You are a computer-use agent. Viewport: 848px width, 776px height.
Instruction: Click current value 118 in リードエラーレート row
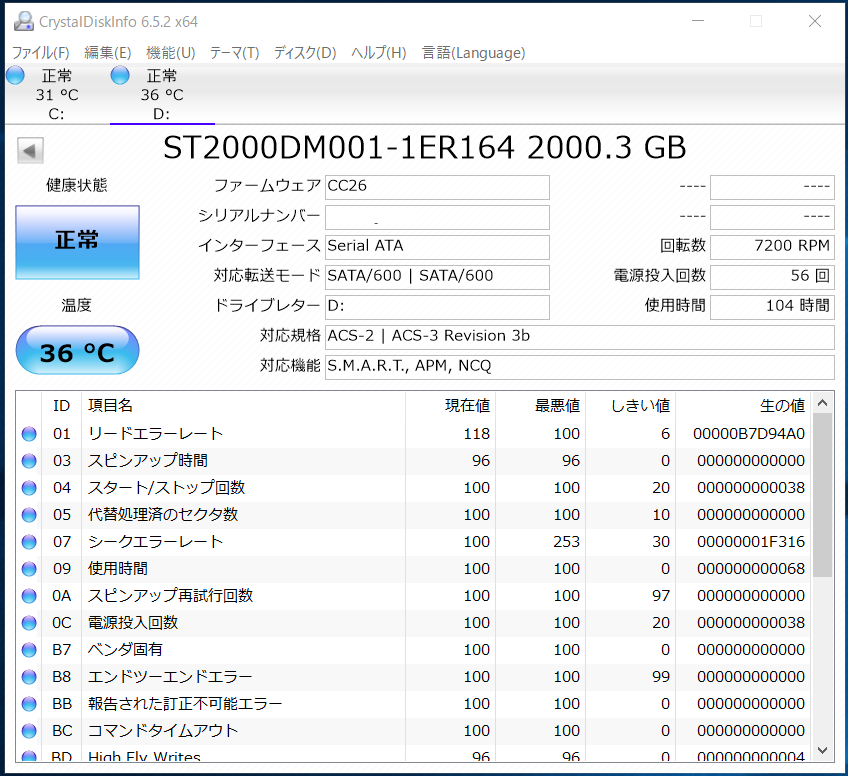point(476,434)
